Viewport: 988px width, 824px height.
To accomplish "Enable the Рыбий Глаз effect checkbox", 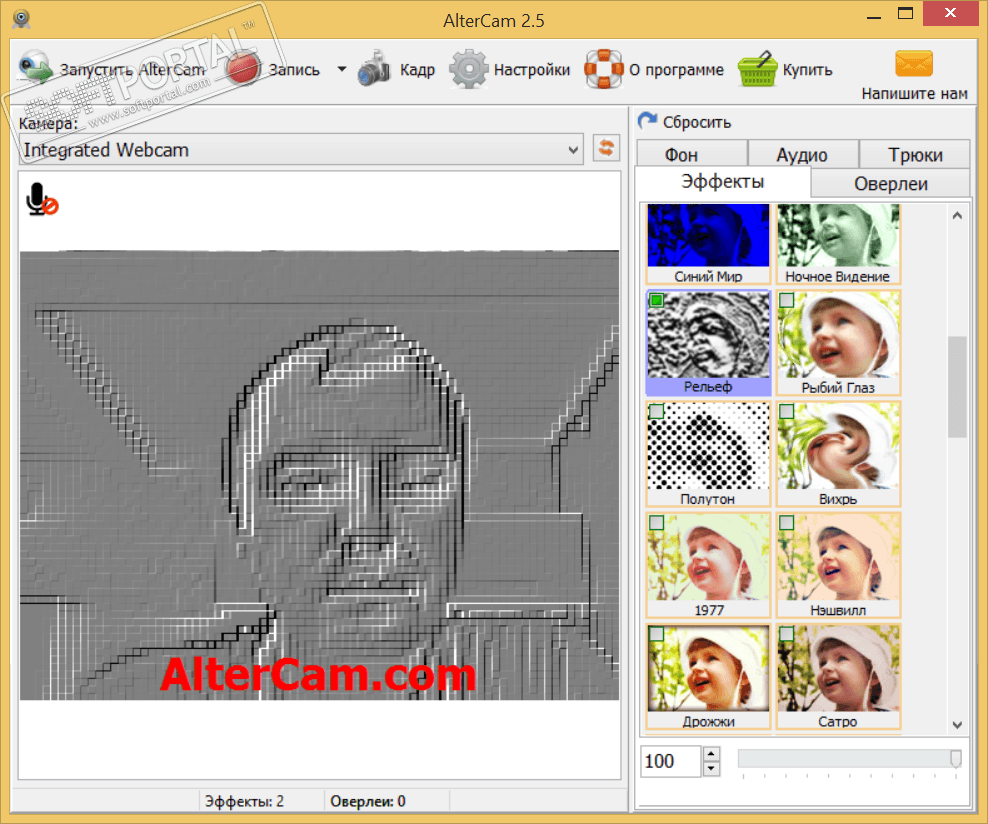I will (x=786, y=300).
